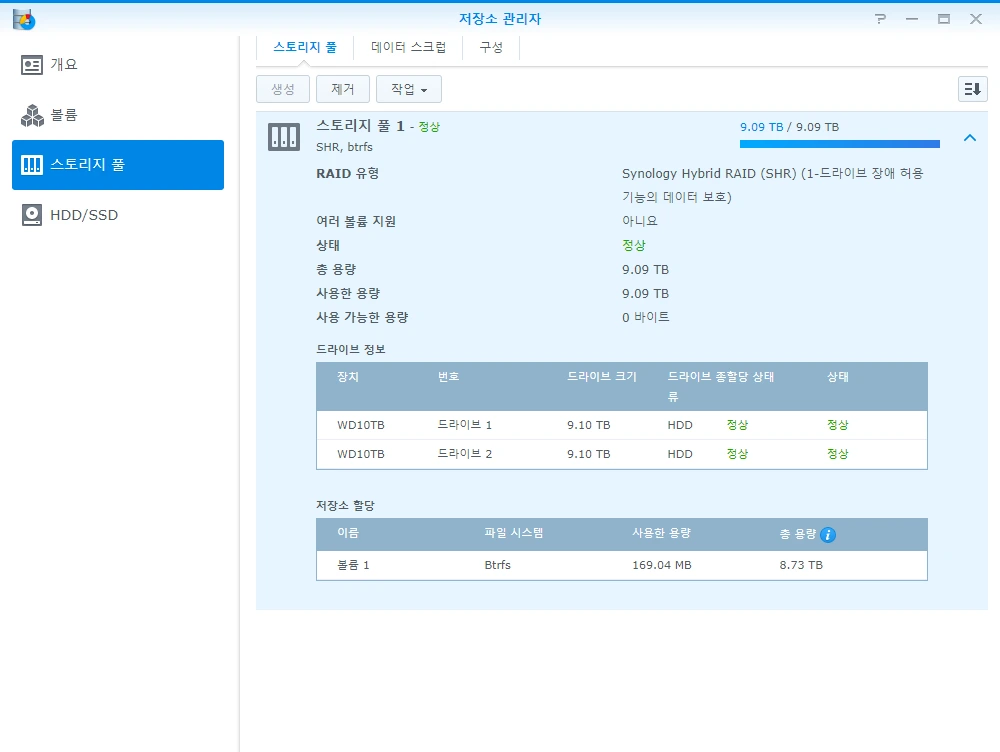Image resolution: width=1000 pixels, height=752 pixels.
Task: Click the 생성 button
Action: click(x=283, y=89)
